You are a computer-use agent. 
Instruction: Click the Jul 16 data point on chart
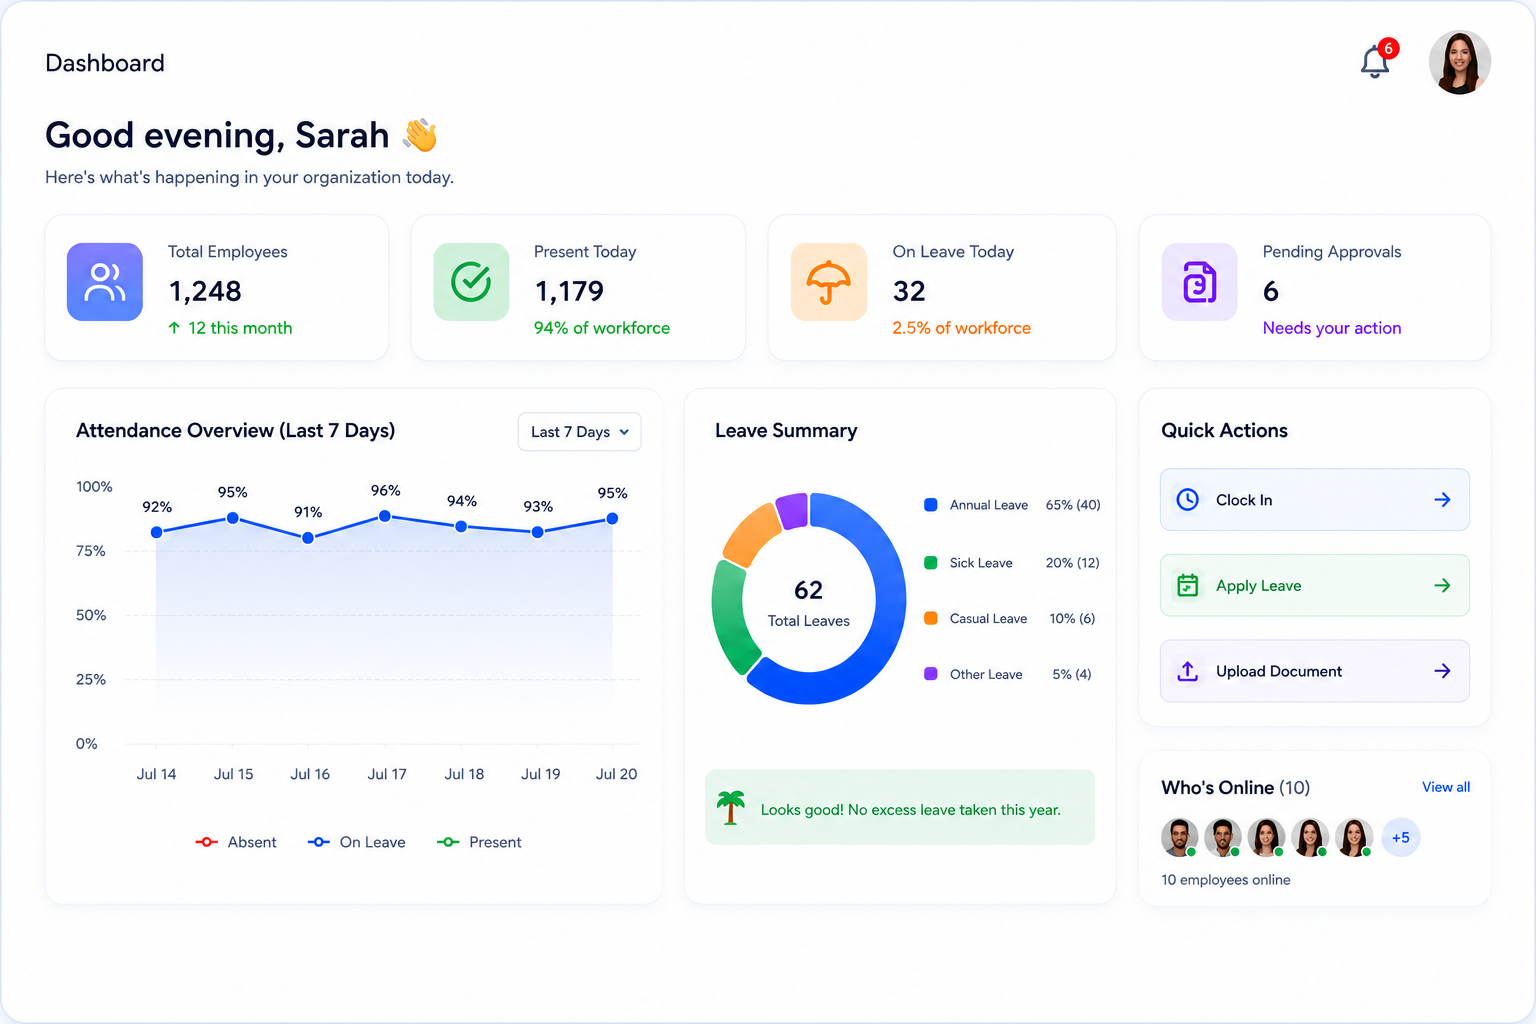click(x=308, y=538)
